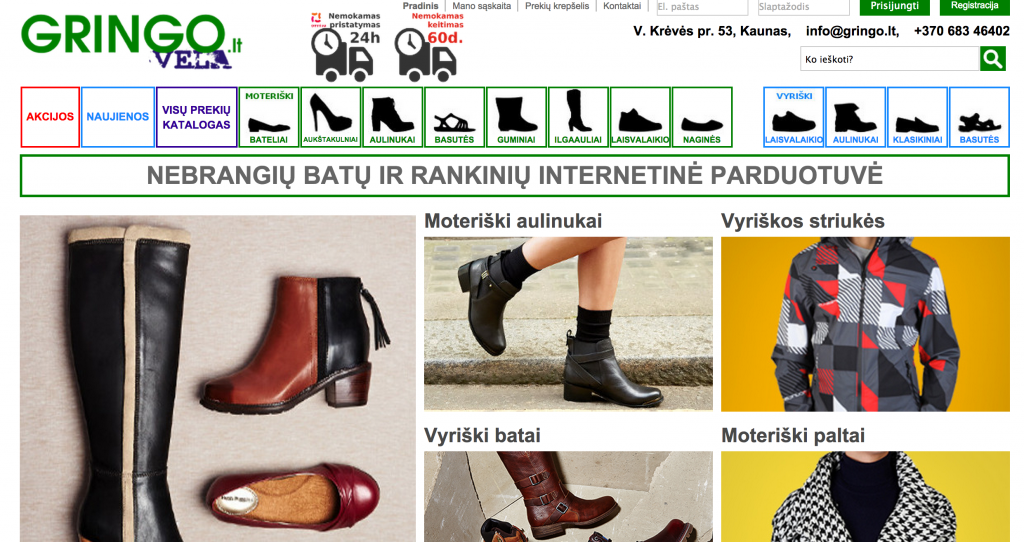The image size is (1024, 542).
Task: Focus the Ko ieškoti search field
Action: click(x=890, y=59)
